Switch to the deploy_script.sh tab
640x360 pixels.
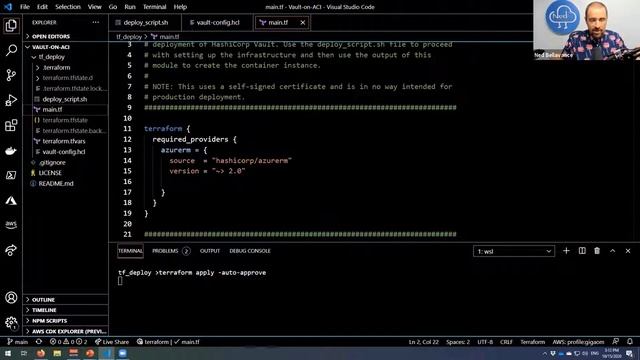145,22
